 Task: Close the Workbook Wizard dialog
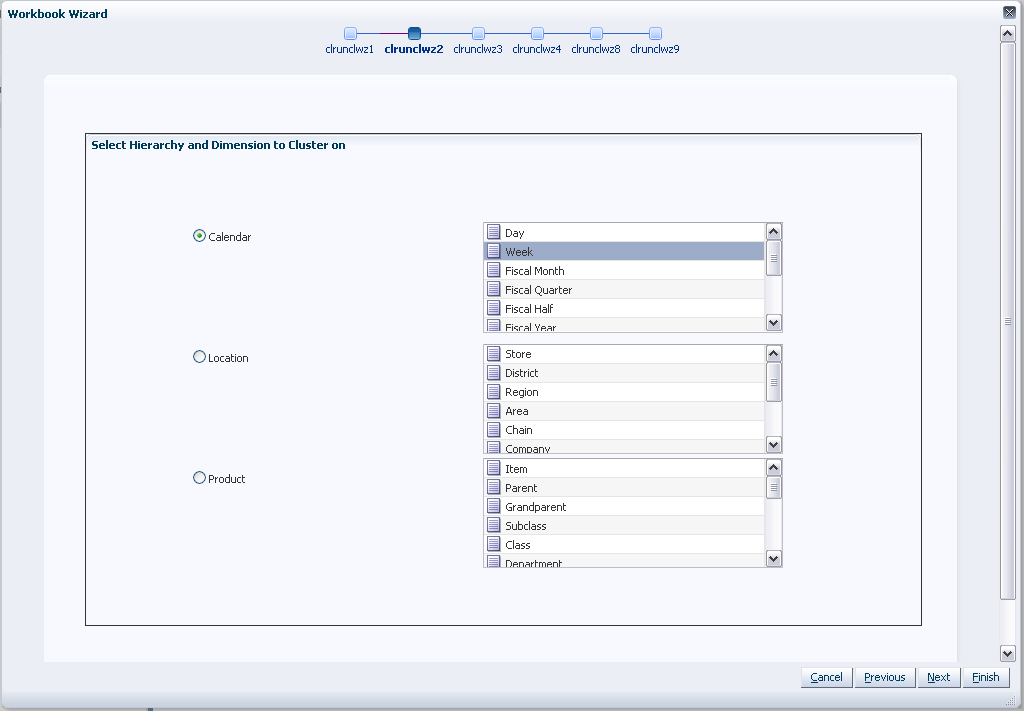pyautogui.click(x=1009, y=12)
